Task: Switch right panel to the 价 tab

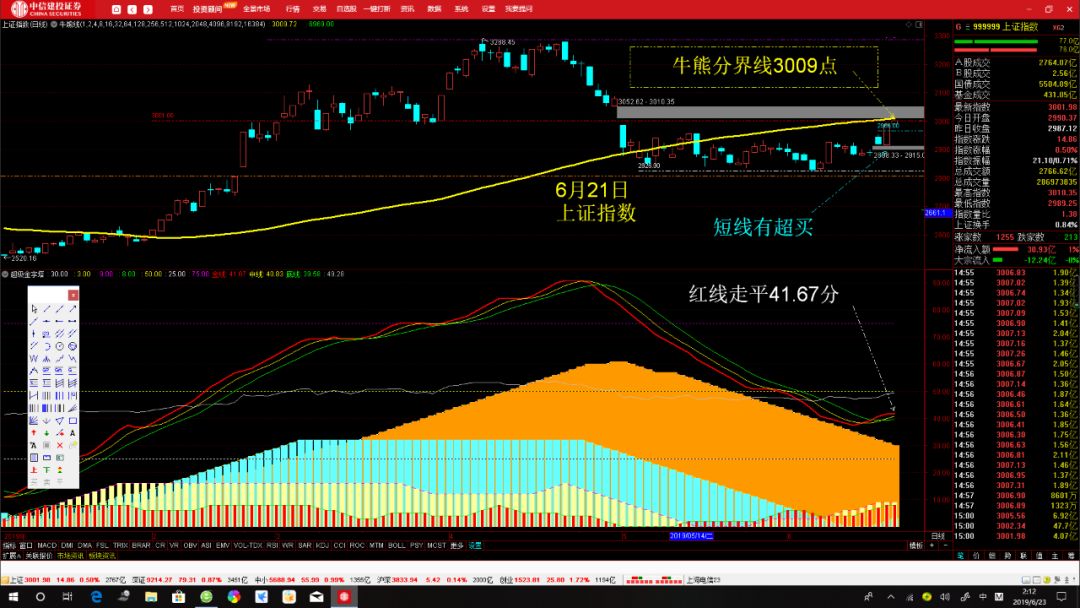Action: (976, 556)
